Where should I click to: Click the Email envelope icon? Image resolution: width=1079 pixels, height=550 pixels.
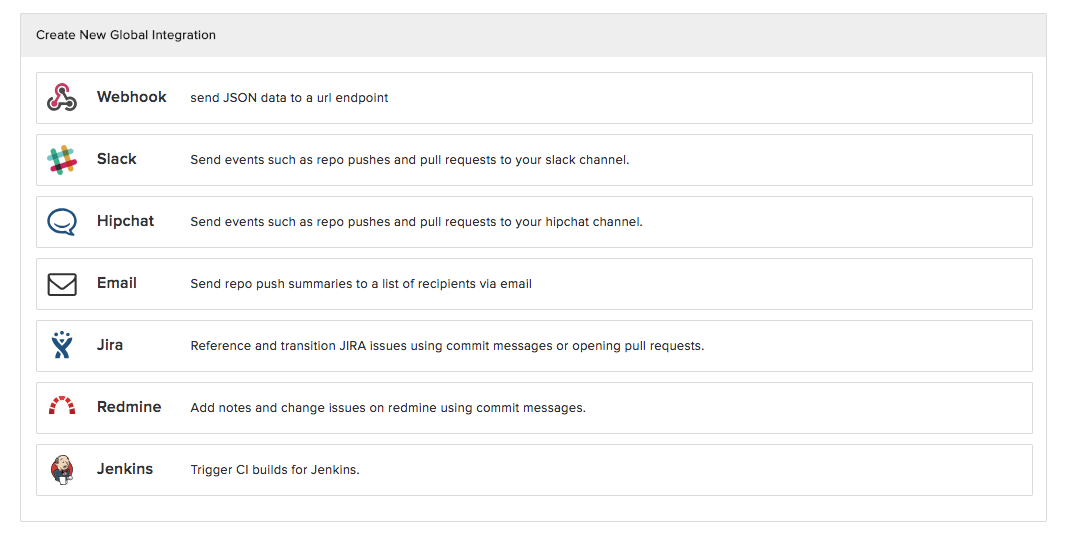(x=62, y=284)
